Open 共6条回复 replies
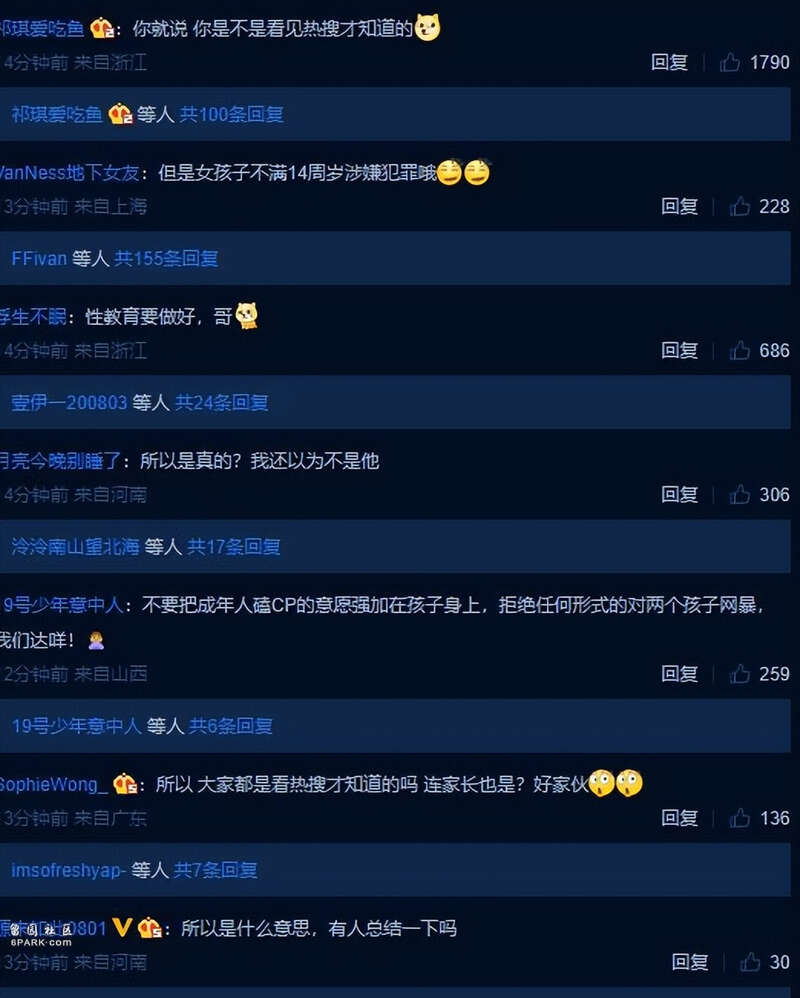 (x=231, y=726)
